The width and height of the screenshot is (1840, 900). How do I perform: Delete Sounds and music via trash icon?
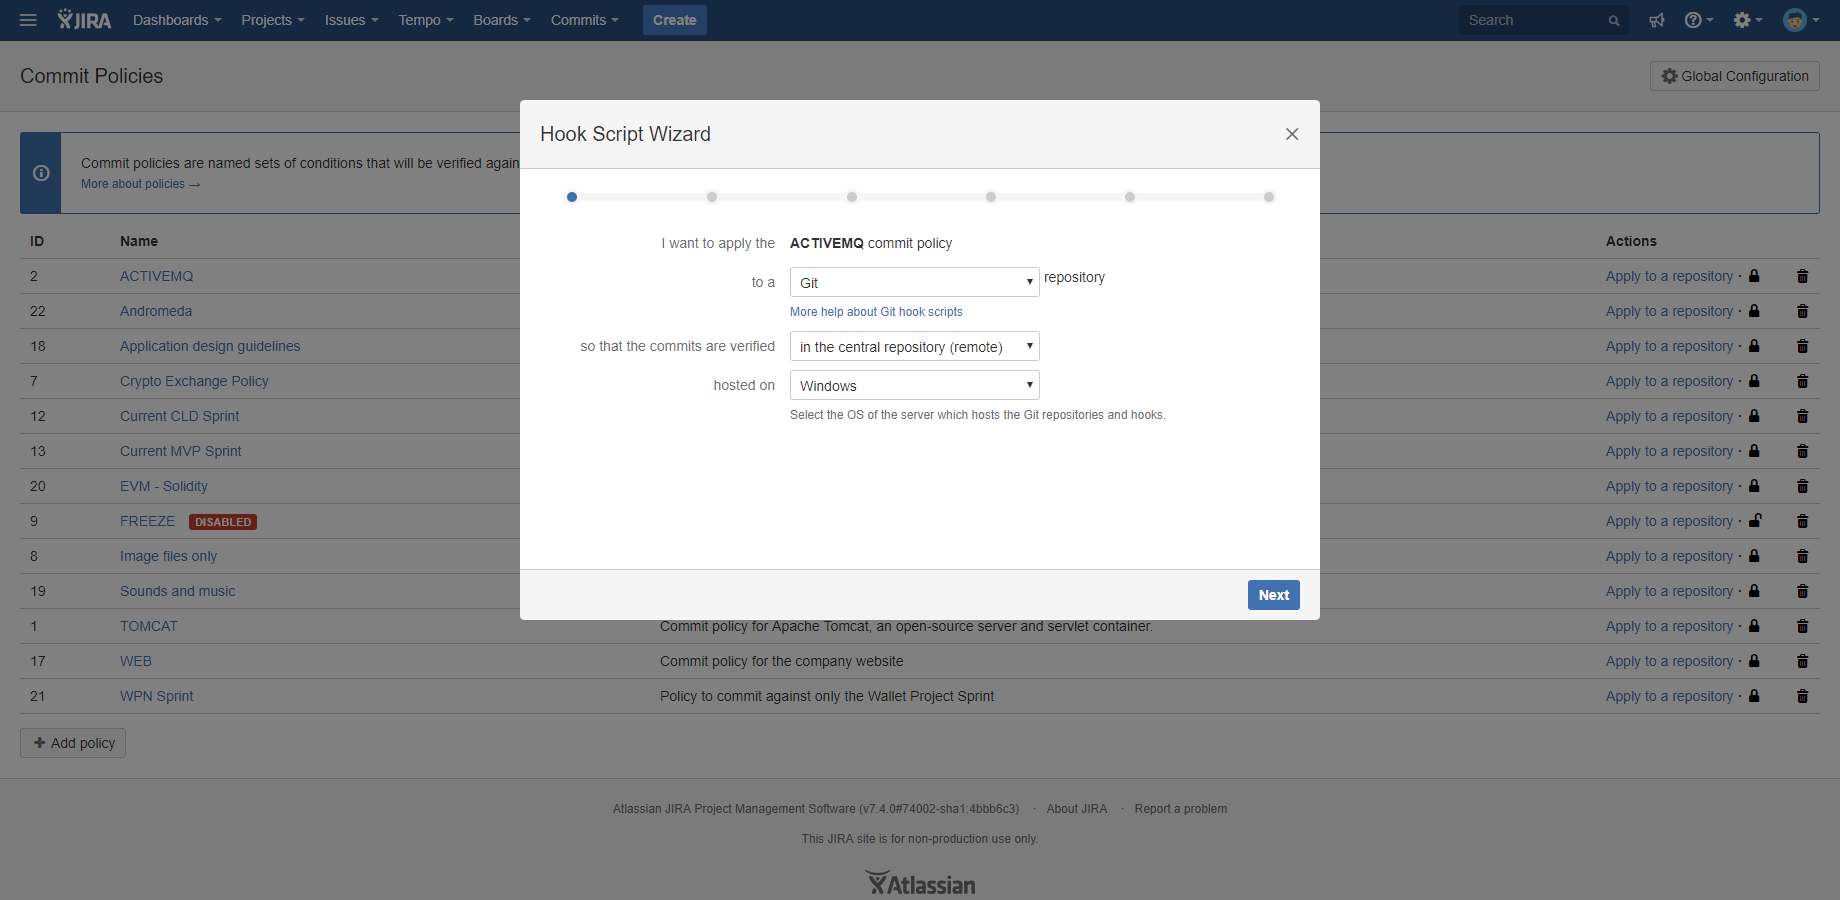click(x=1802, y=591)
